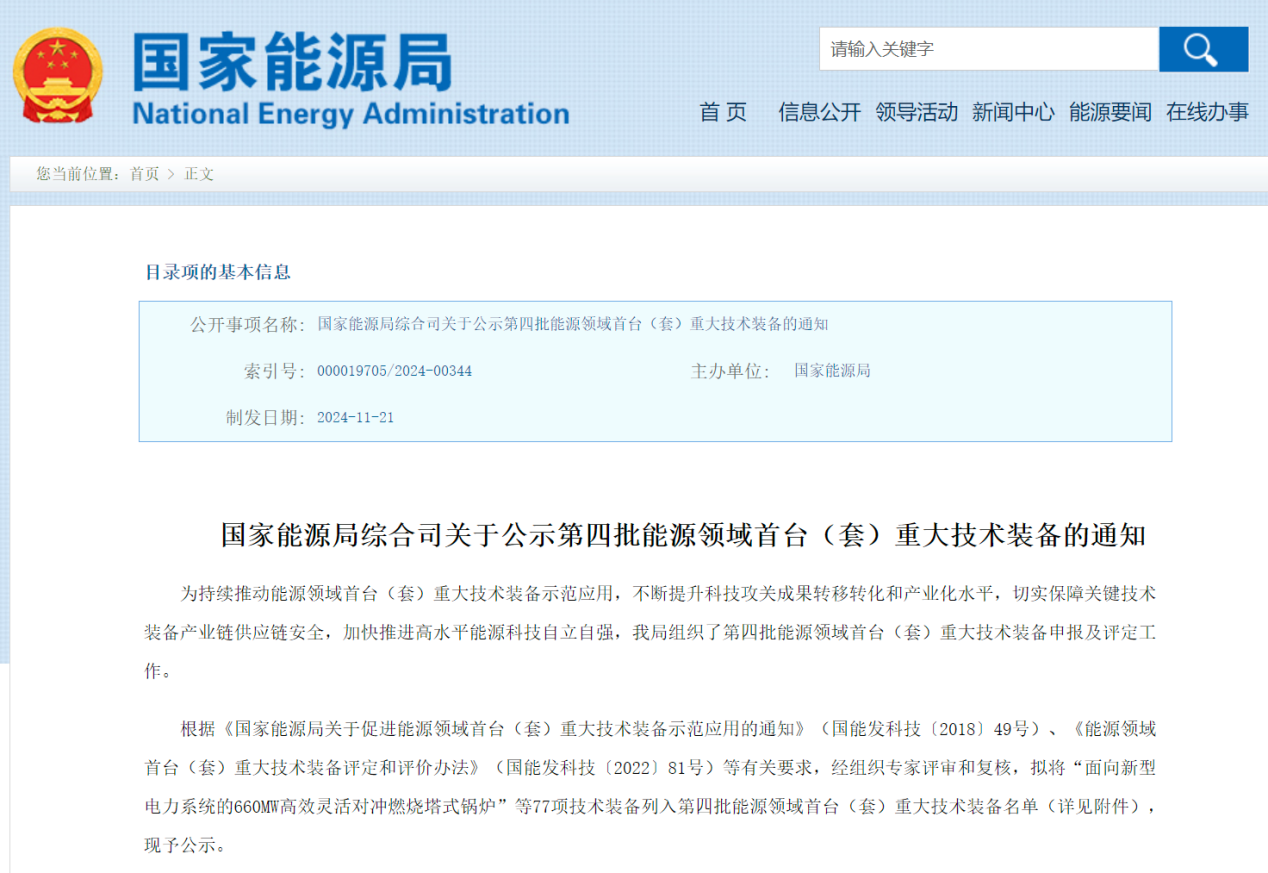The image size is (1268, 873).
Task: Click the magnifier search button
Action: (1203, 49)
